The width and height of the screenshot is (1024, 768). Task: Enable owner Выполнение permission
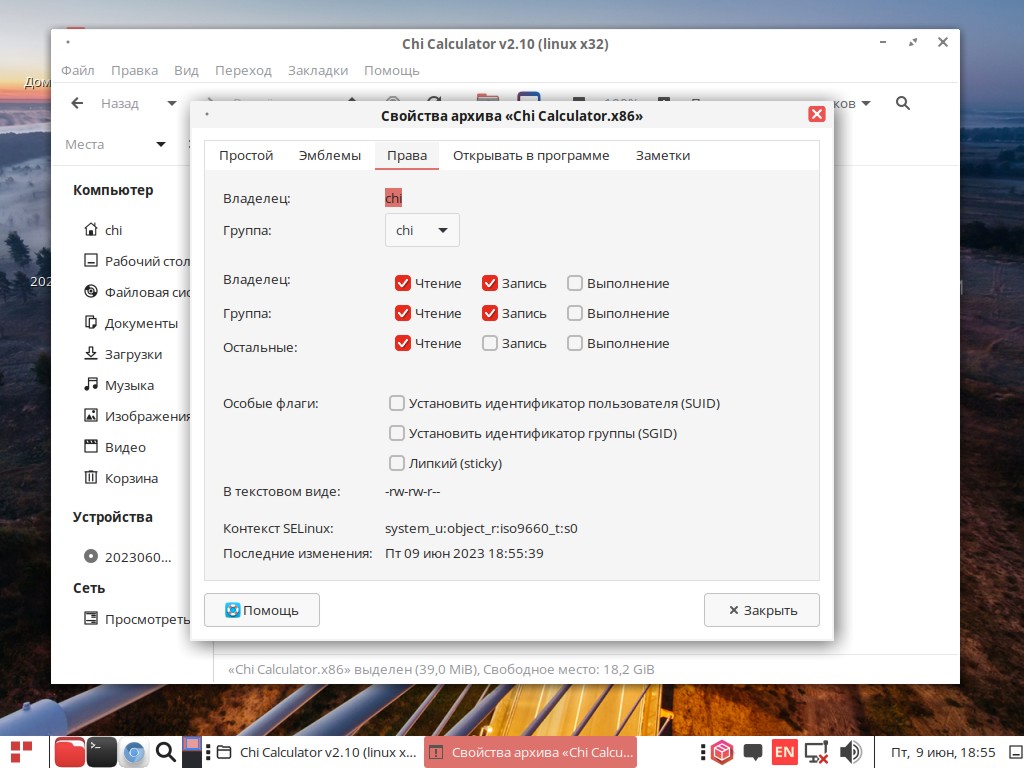tap(575, 283)
